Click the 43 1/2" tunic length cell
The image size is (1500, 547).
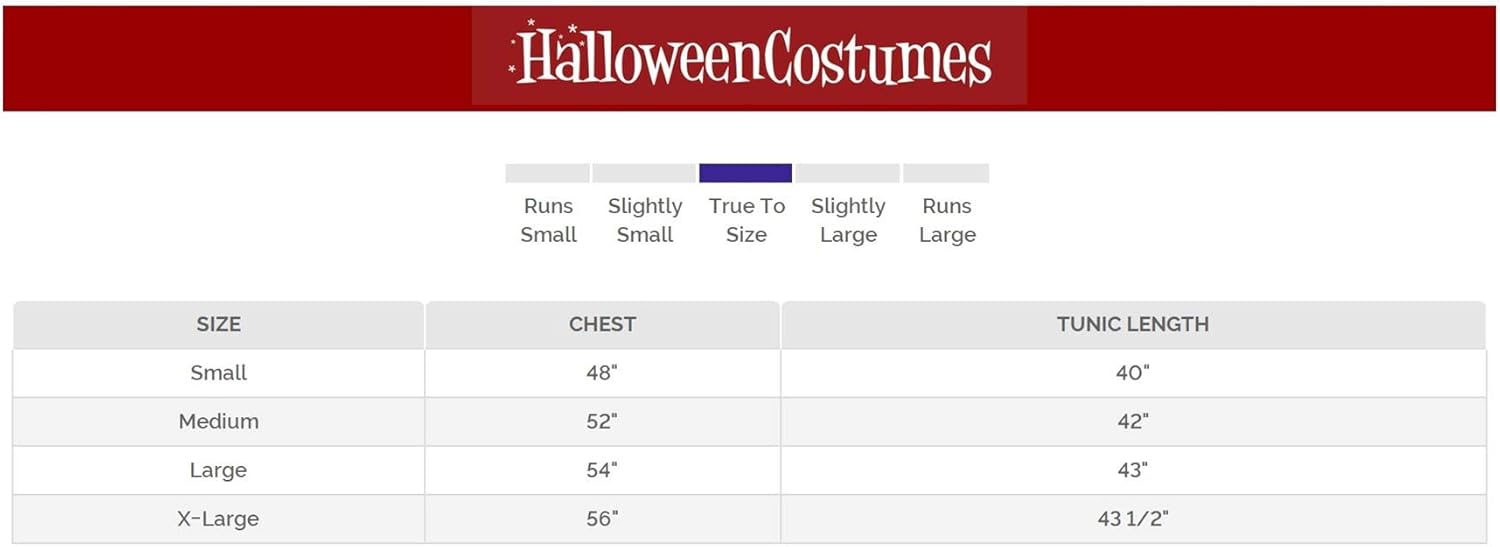pos(1132,519)
